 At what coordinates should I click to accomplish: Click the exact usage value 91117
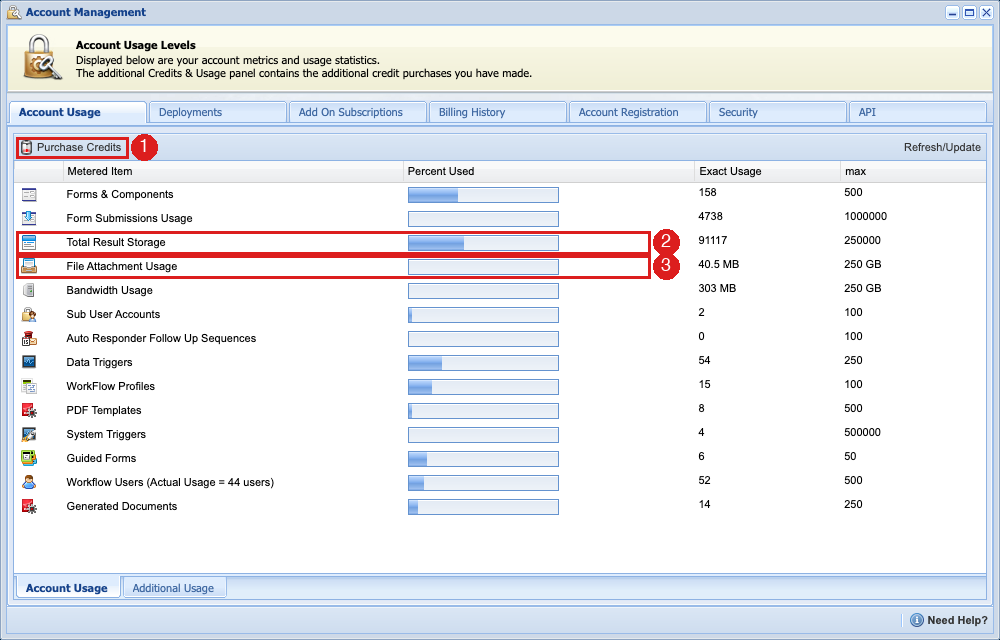[x=712, y=240]
